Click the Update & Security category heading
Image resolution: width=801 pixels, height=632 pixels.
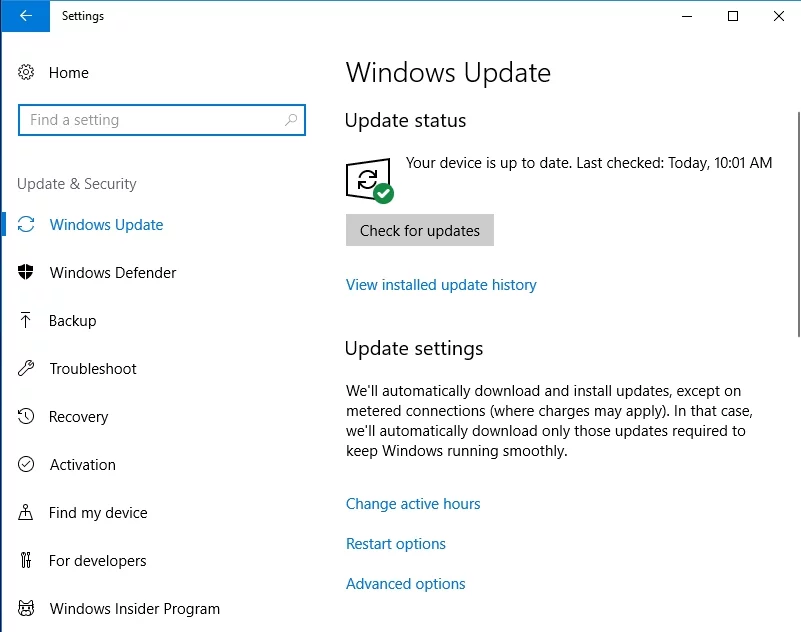click(x=77, y=183)
